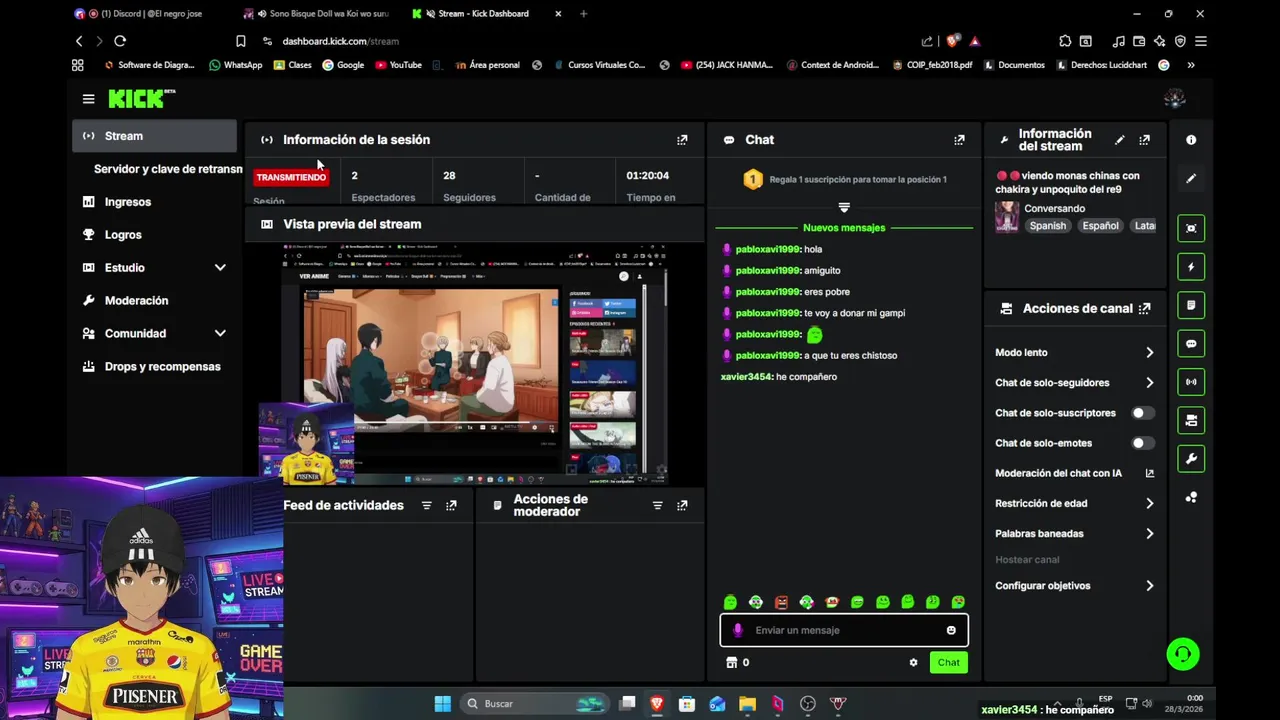The height and width of the screenshot is (720, 1280).
Task: Pop out the Información de la sesión panel
Action: 682,140
